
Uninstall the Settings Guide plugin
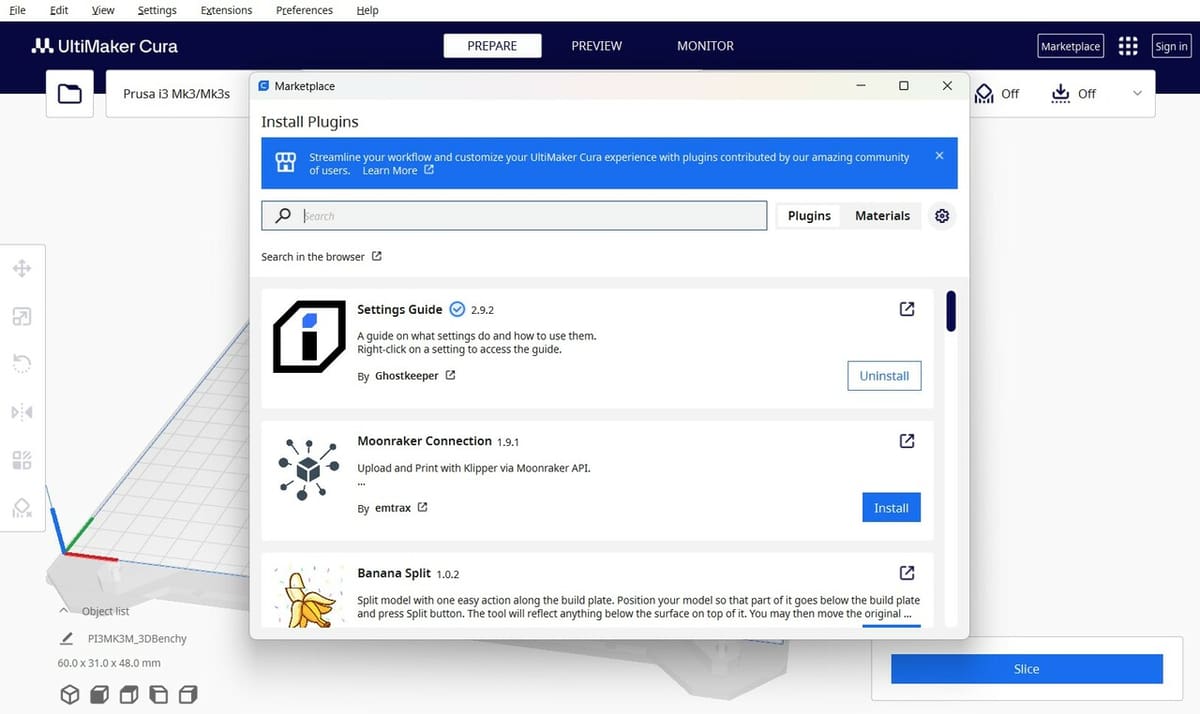(884, 376)
